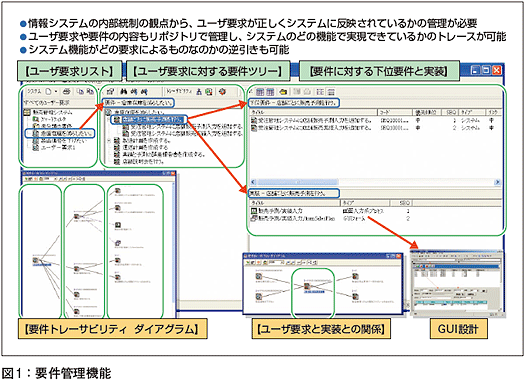526x381 pixels.
Task: Select the 販売計画を作成する requirement
Action: (141, 141)
